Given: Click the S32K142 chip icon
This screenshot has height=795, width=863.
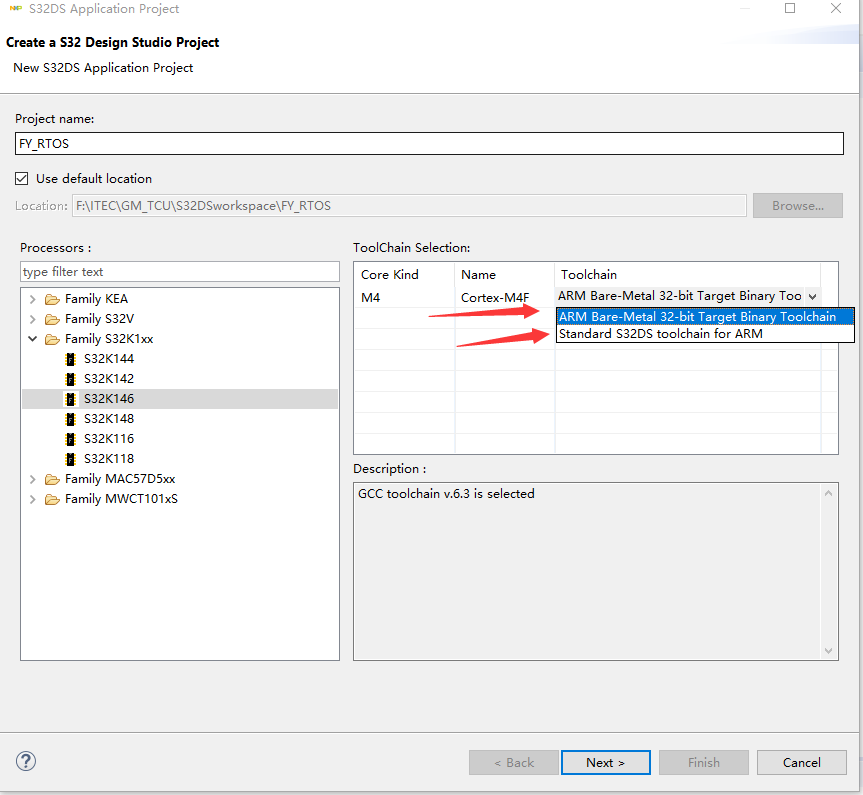Looking at the screenshot, I should point(70,379).
